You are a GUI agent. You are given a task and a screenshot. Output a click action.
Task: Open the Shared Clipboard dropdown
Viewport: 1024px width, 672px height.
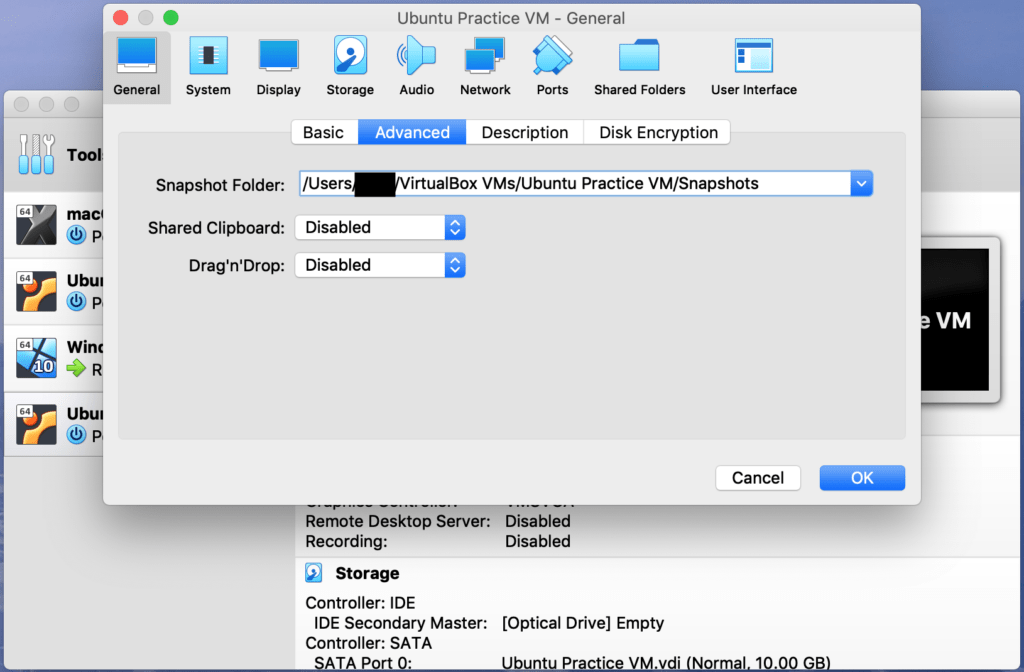[380, 227]
